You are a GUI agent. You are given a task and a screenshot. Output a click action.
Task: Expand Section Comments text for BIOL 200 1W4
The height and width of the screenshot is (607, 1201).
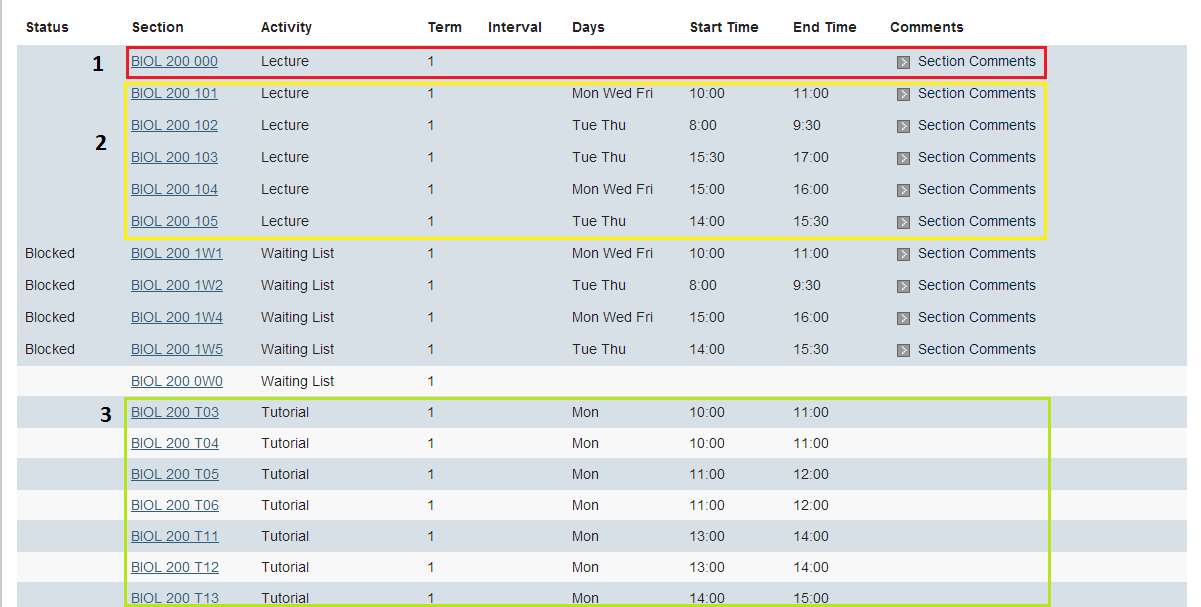click(x=976, y=317)
